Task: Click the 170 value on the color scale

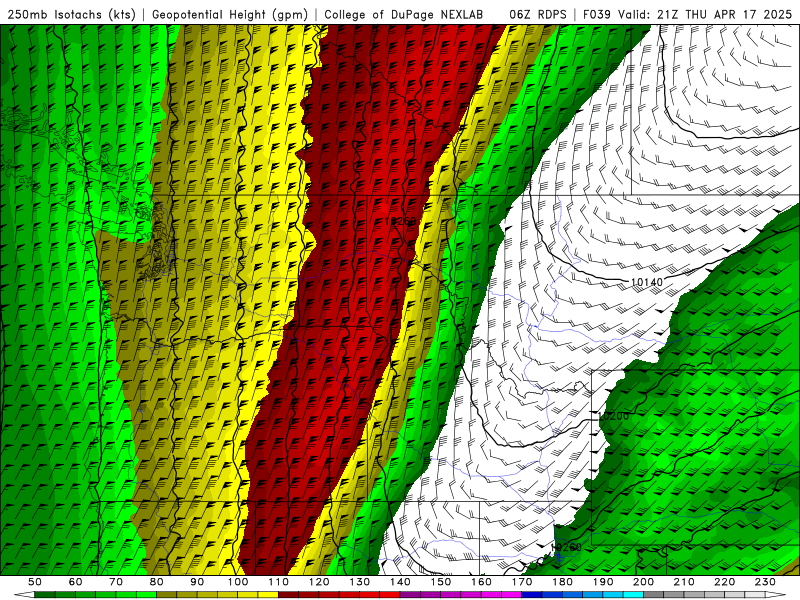Action: coord(522,582)
